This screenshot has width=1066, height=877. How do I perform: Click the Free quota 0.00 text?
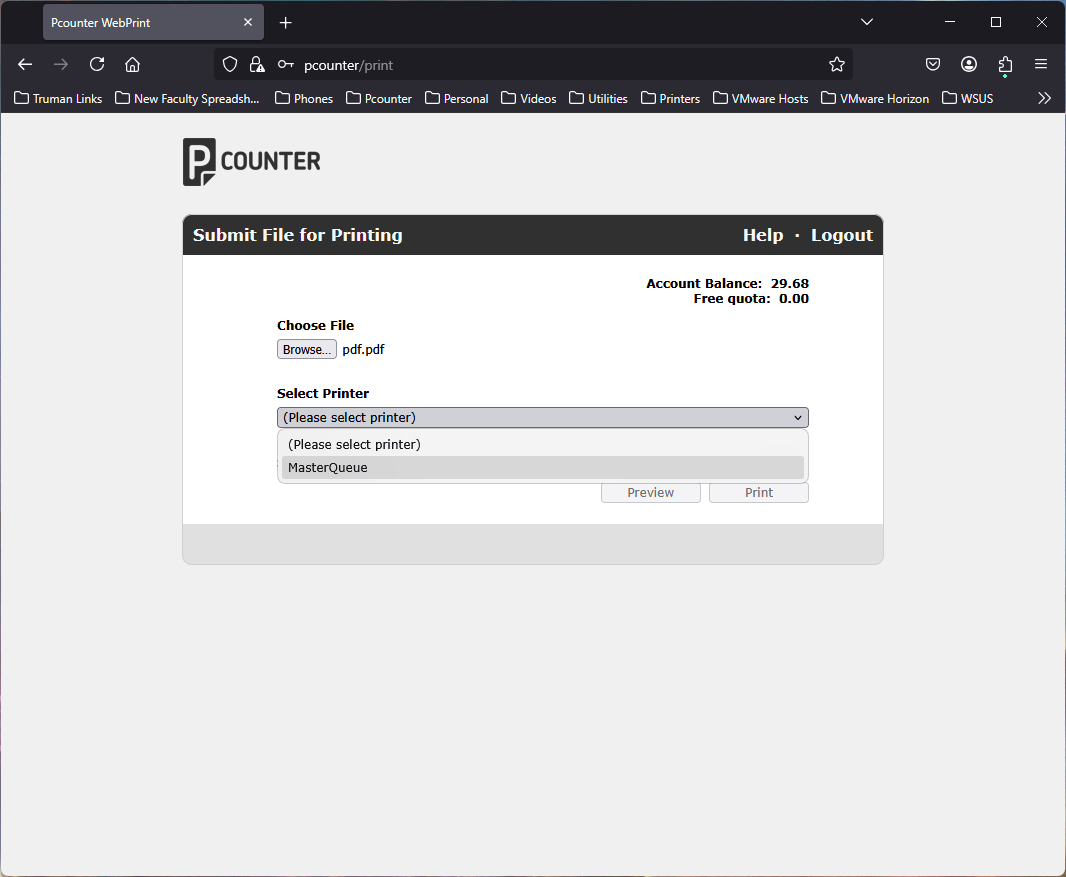tap(751, 298)
